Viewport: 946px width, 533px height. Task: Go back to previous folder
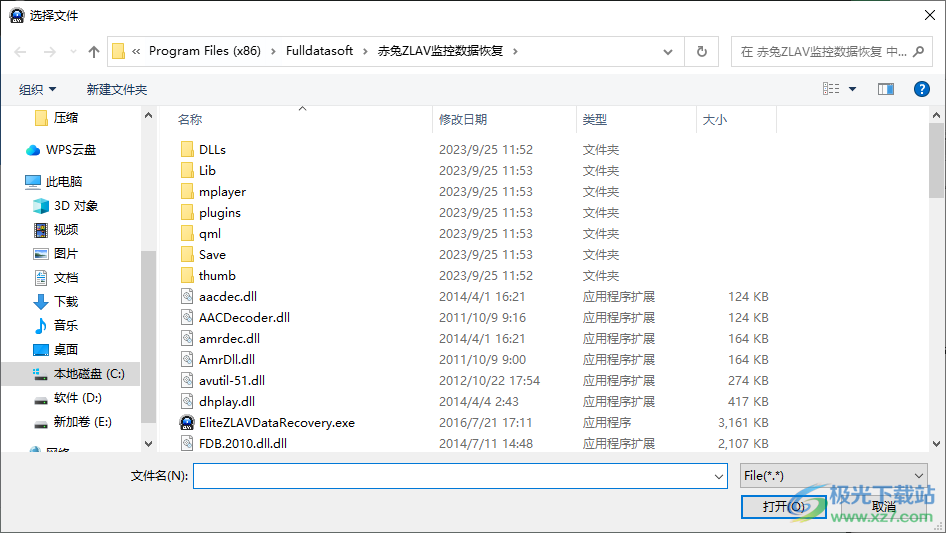20,52
